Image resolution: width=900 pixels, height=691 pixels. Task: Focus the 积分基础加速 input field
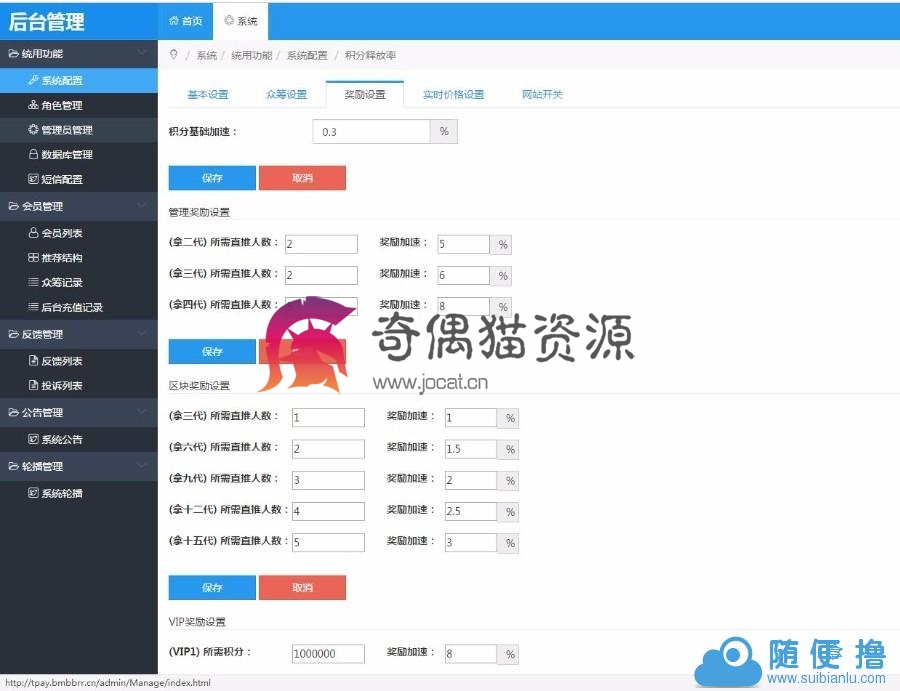click(x=371, y=131)
